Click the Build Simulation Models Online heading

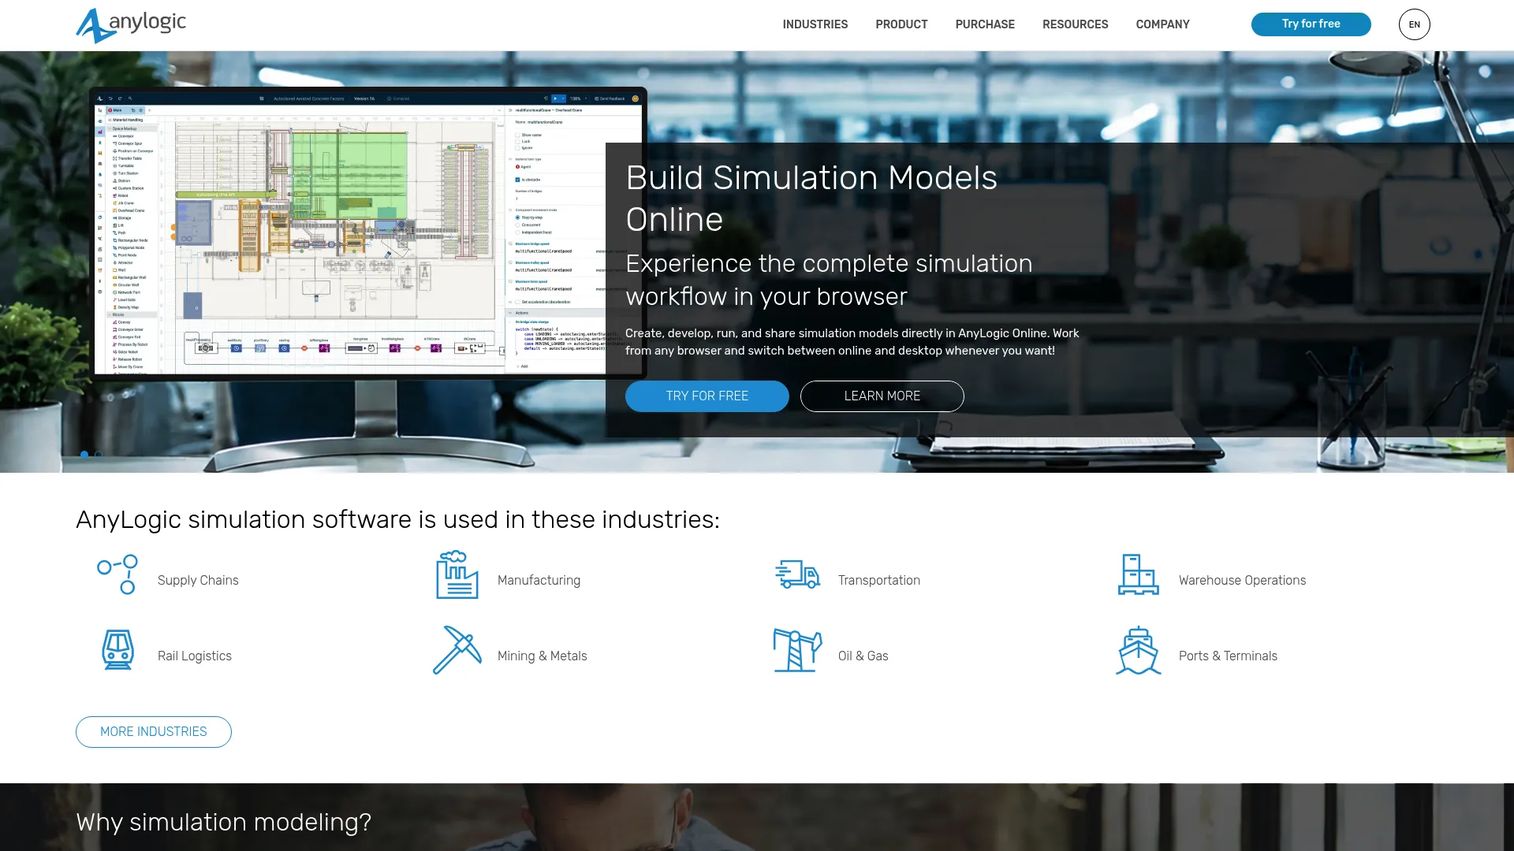(811, 198)
